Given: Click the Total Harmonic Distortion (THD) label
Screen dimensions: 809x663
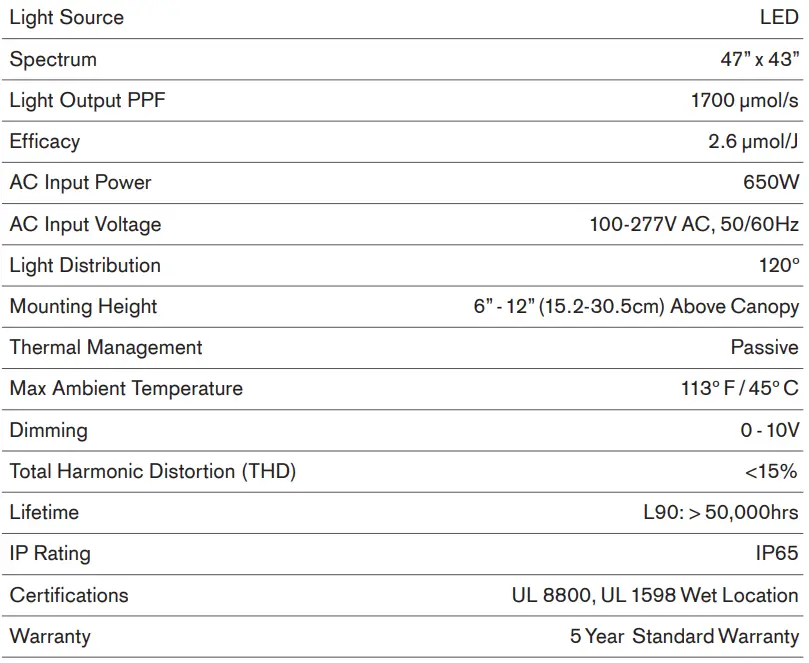Looking at the screenshot, I should (x=153, y=471).
